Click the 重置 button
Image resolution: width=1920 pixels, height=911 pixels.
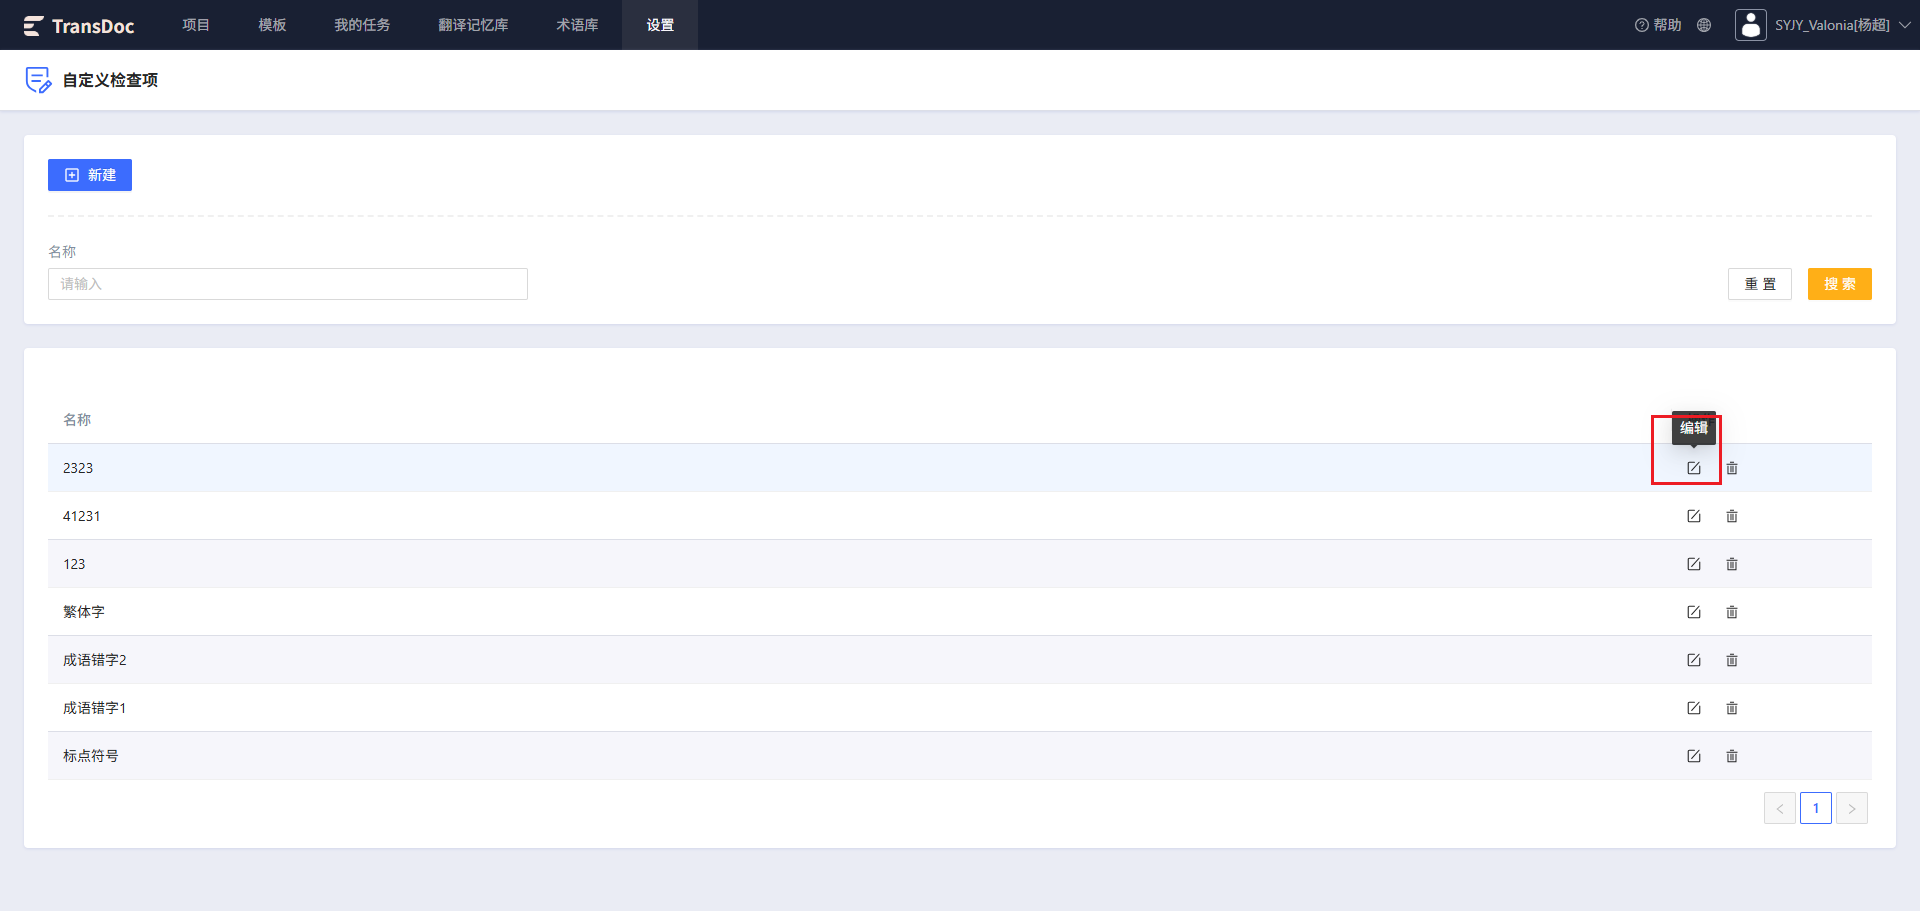[x=1760, y=284]
